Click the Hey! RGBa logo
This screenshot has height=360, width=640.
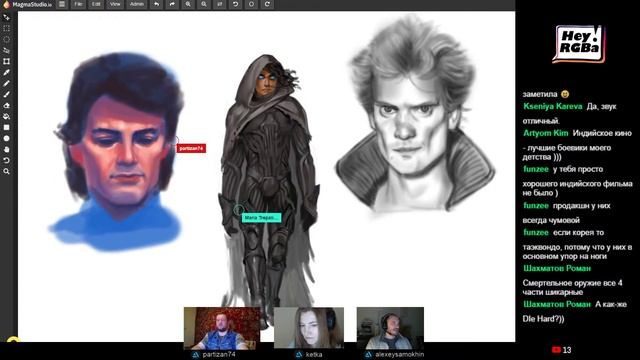tap(579, 44)
